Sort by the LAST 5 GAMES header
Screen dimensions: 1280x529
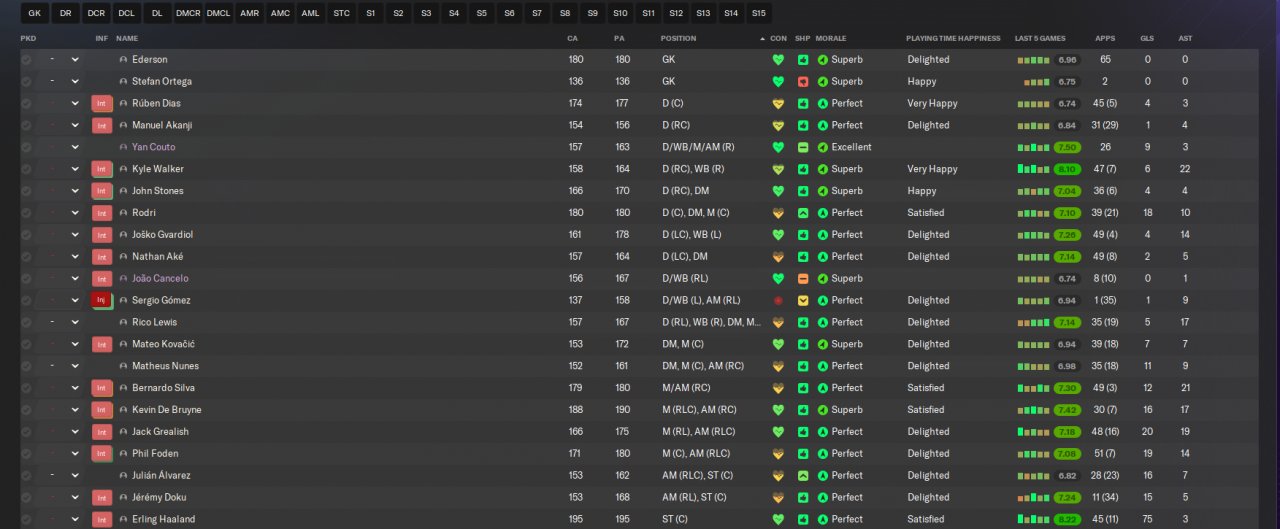pos(1040,38)
